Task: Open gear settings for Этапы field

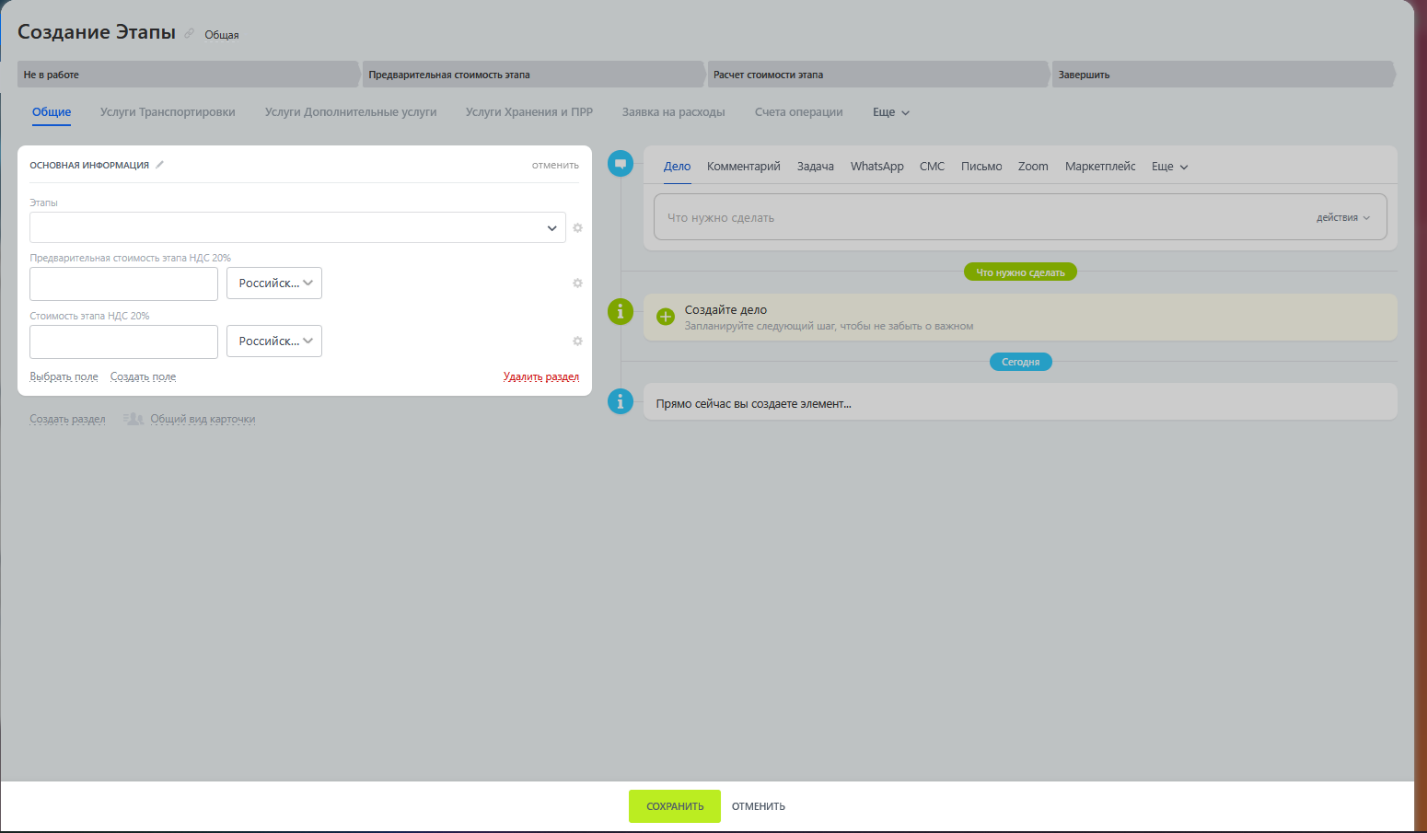Action: [x=577, y=228]
